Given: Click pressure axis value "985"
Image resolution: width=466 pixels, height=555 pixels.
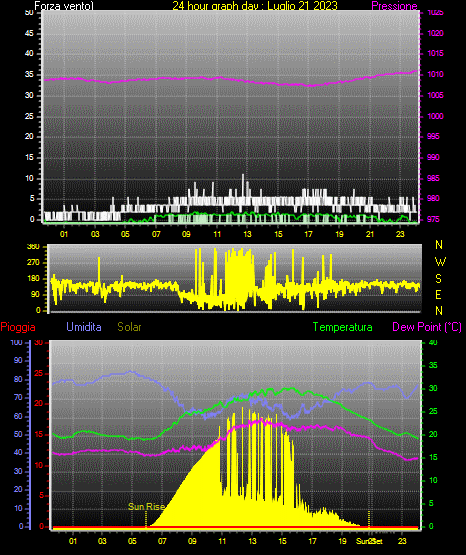Looking at the screenshot, I should (433, 178).
